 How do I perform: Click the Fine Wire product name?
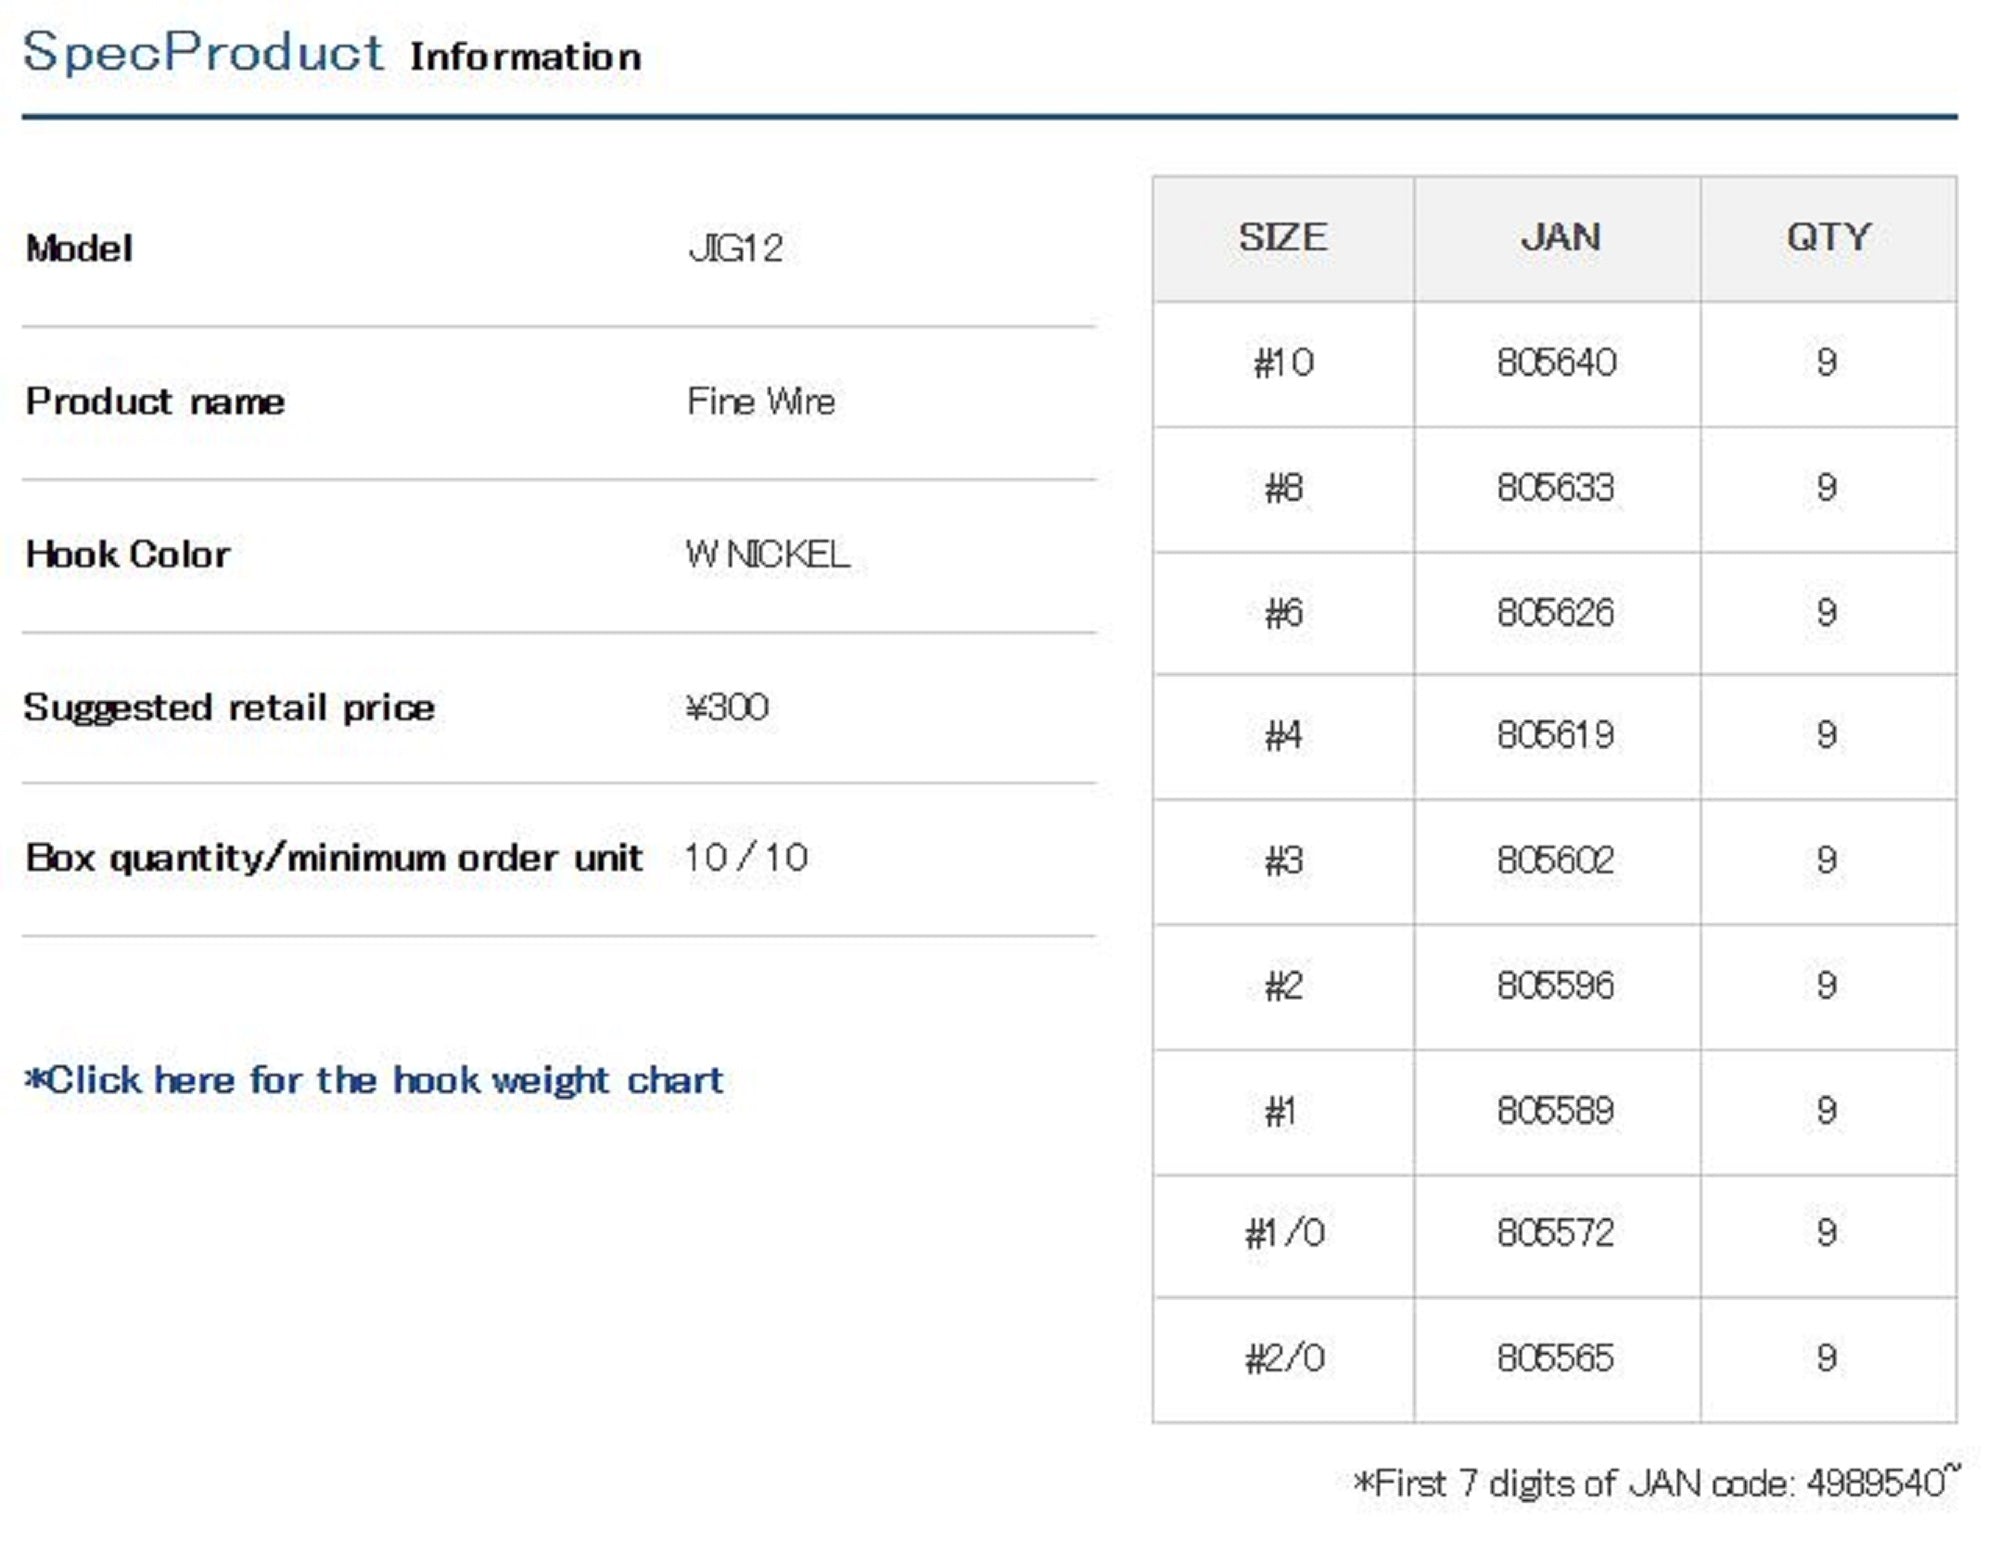click(x=761, y=402)
